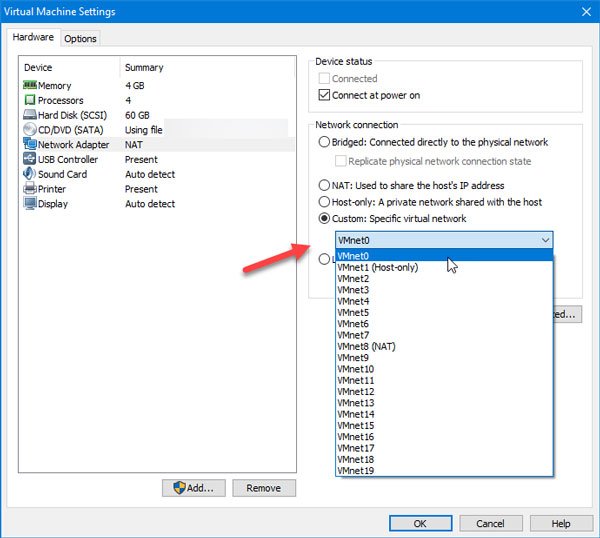Select the Sound Card speaker icon
600x538 pixels.
[30, 174]
